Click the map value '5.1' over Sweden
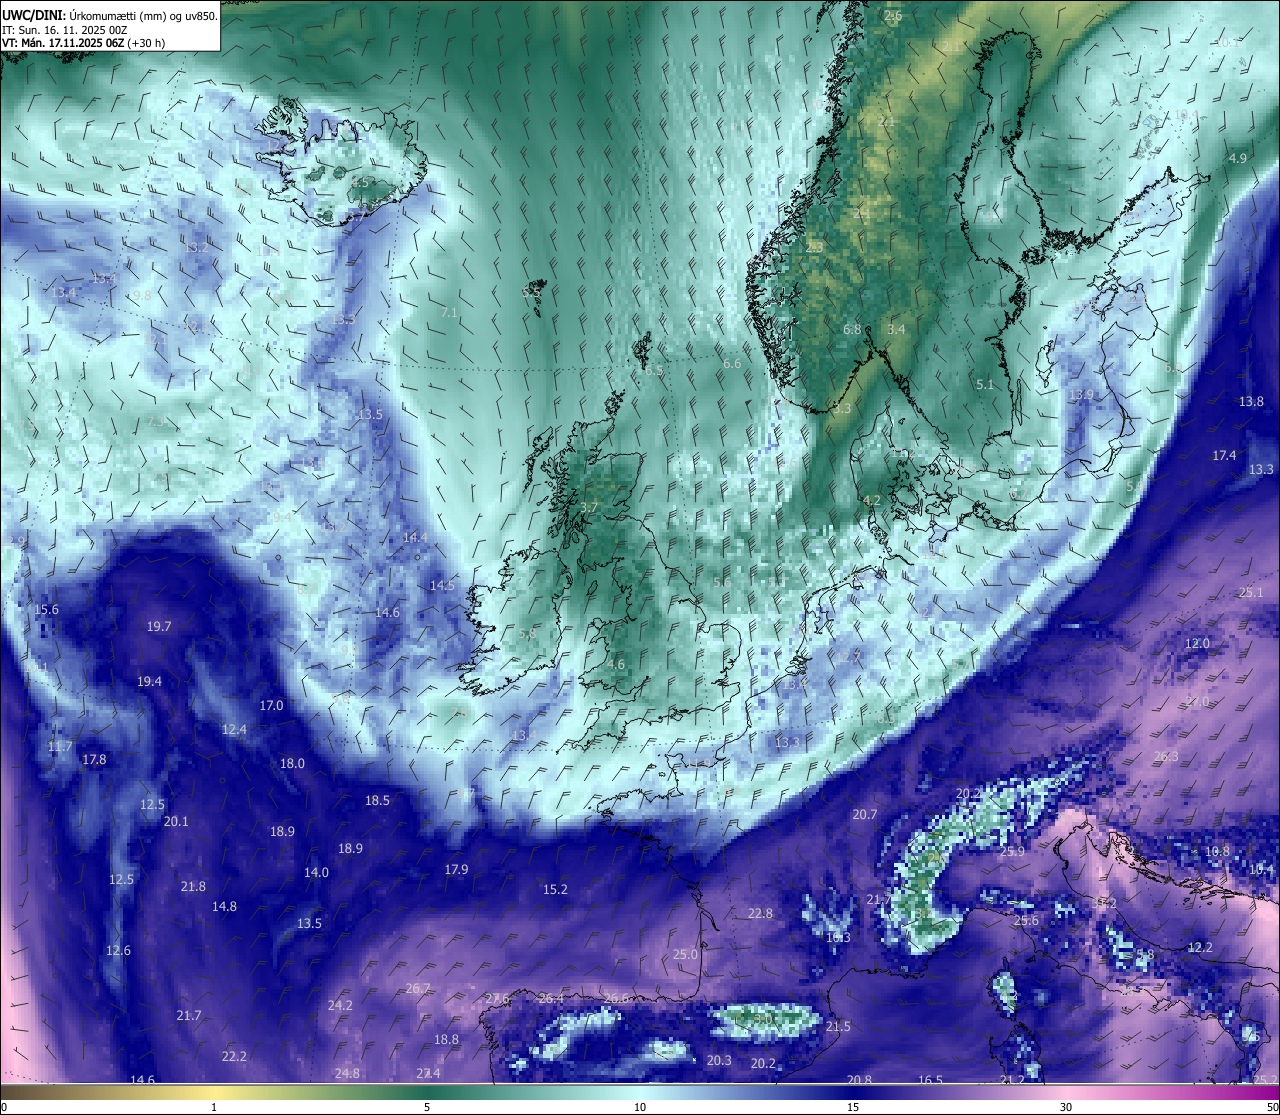 [985, 385]
